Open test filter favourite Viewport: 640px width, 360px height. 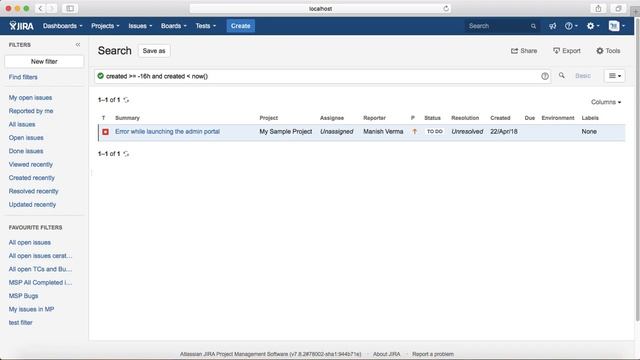pyautogui.click(x=20, y=322)
